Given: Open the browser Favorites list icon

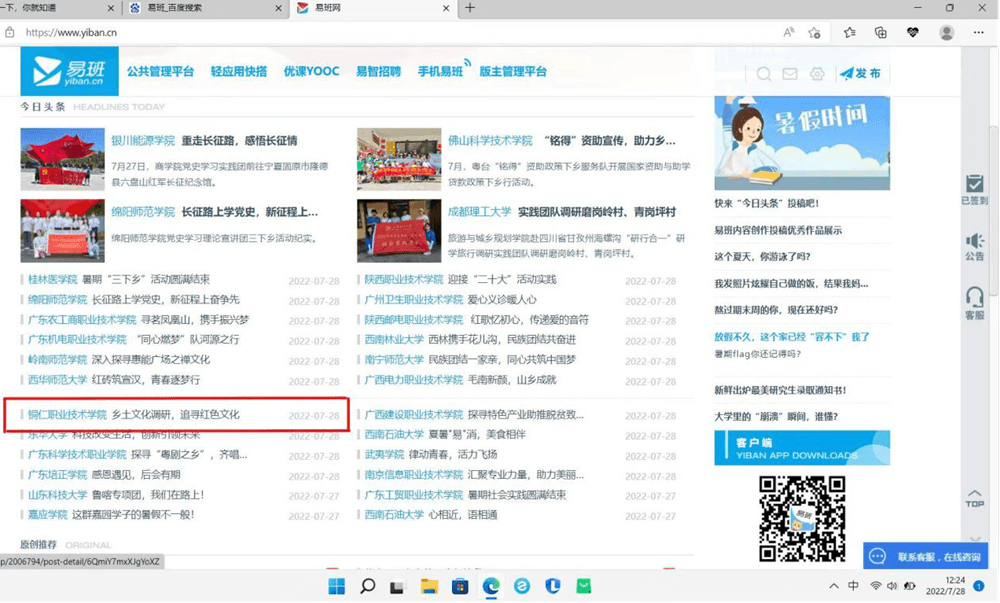Looking at the screenshot, I should [x=849, y=33].
